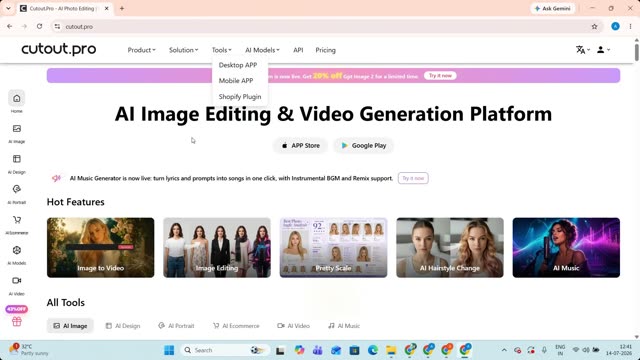The height and width of the screenshot is (360, 640).
Task: Switch to the AI Video tools tab
Action: click(293, 326)
